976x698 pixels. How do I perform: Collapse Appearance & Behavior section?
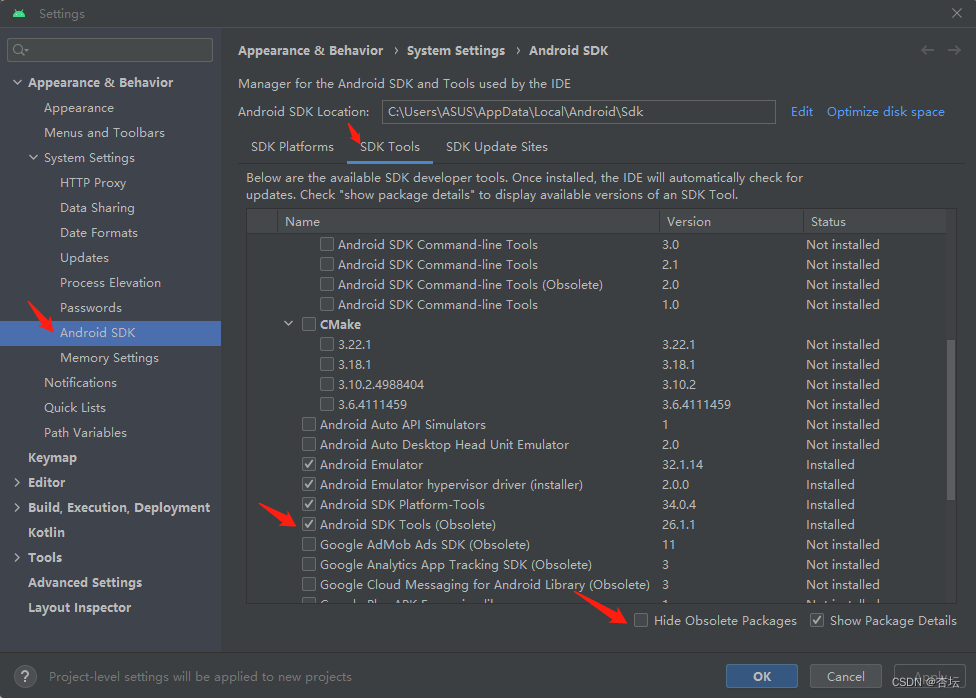(17, 82)
